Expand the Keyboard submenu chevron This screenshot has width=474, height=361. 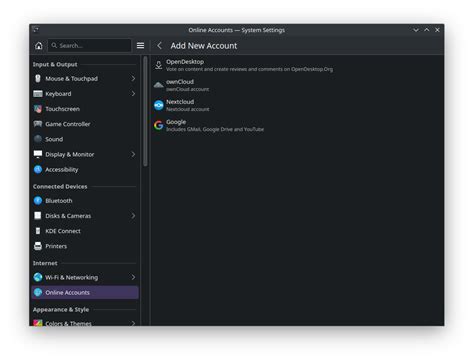(133, 94)
